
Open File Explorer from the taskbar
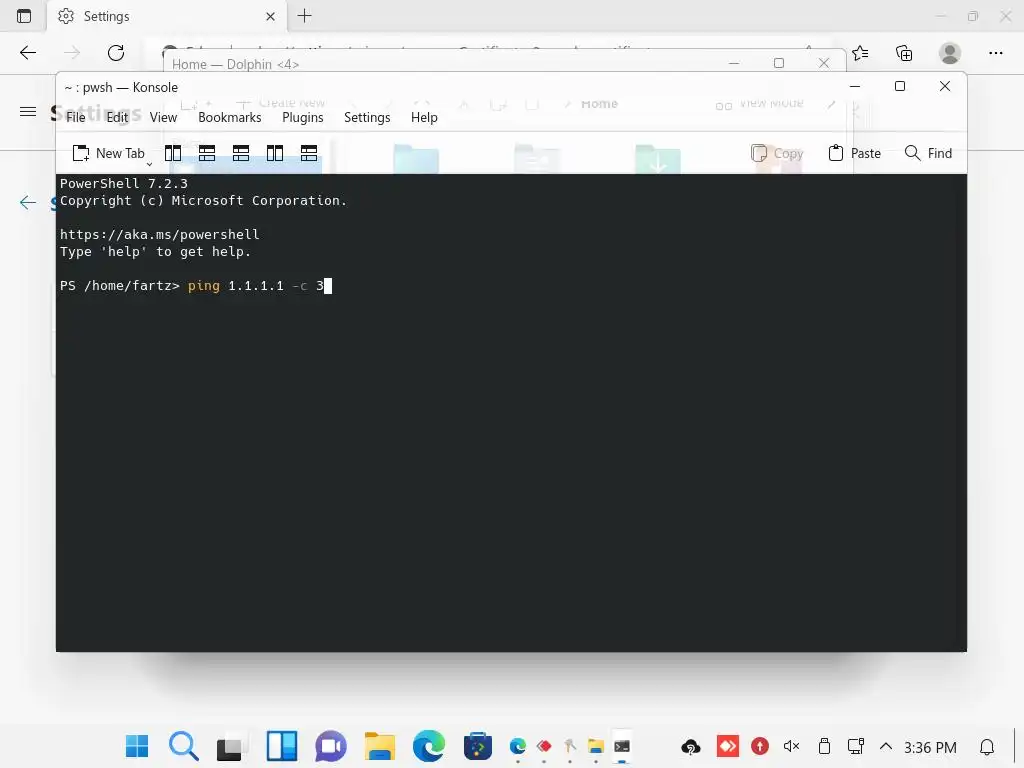coord(380,746)
